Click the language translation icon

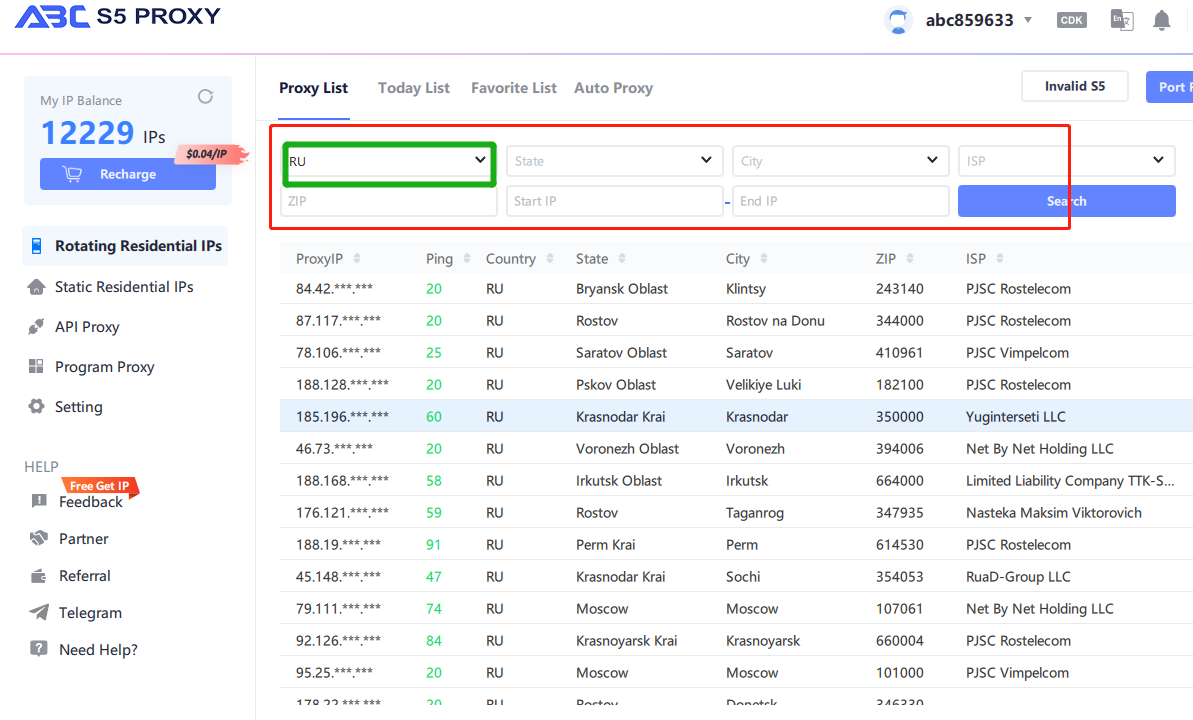pyautogui.click(x=1121, y=20)
